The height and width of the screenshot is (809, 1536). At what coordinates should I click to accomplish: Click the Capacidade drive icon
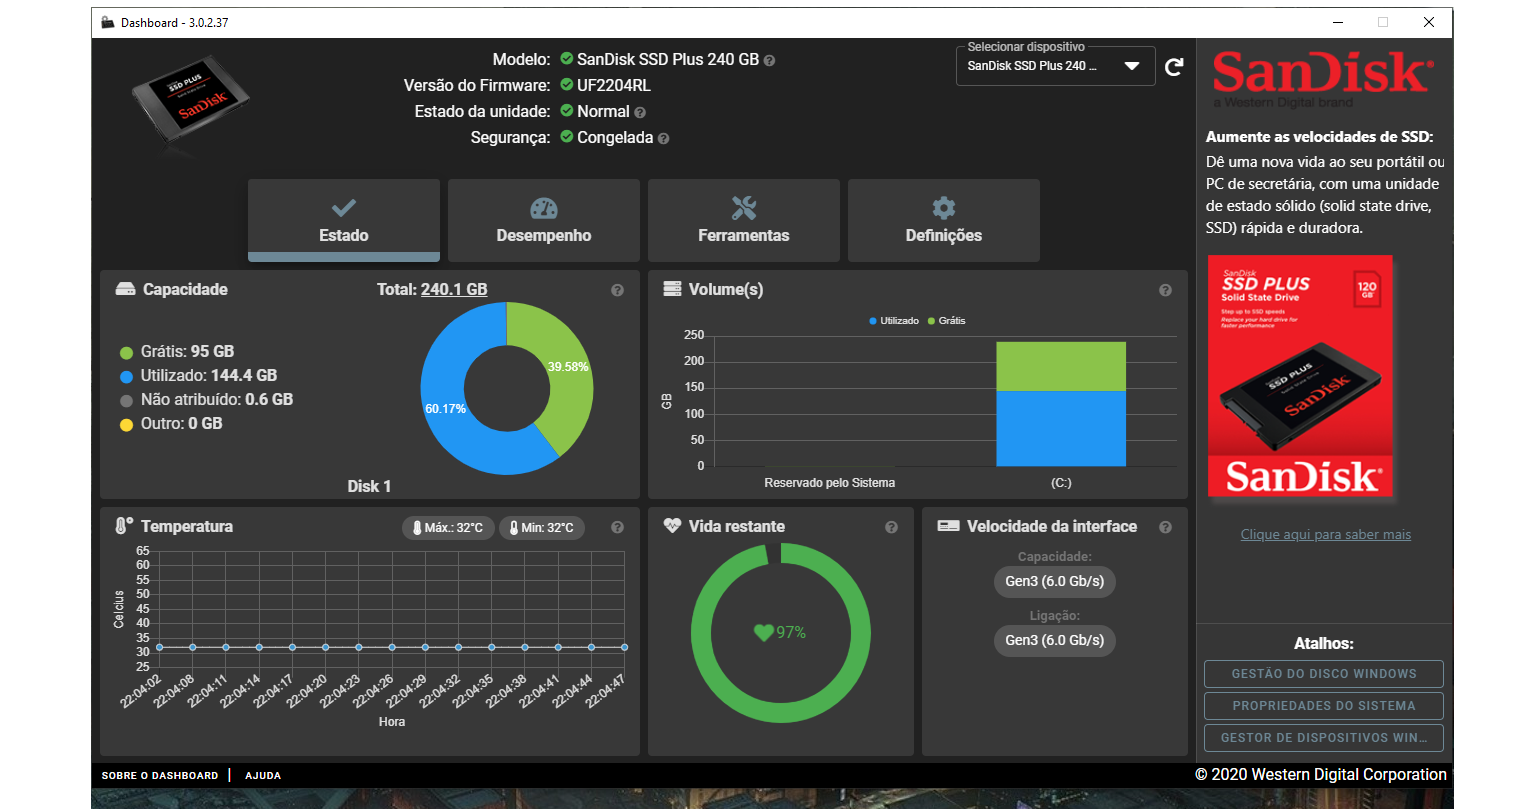click(126, 289)
